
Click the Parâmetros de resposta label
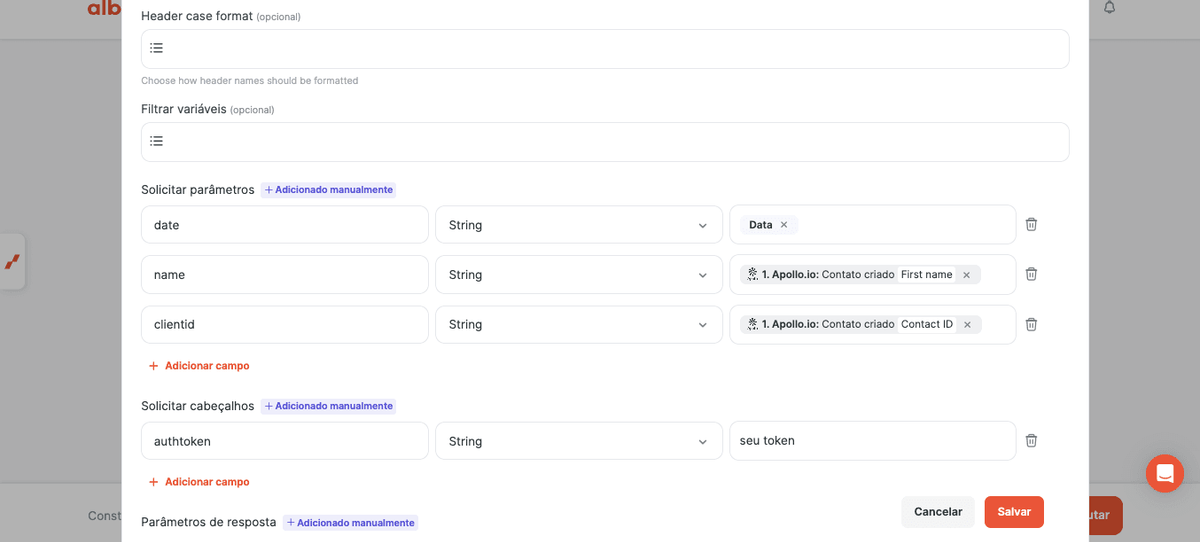tap(209, 522)
